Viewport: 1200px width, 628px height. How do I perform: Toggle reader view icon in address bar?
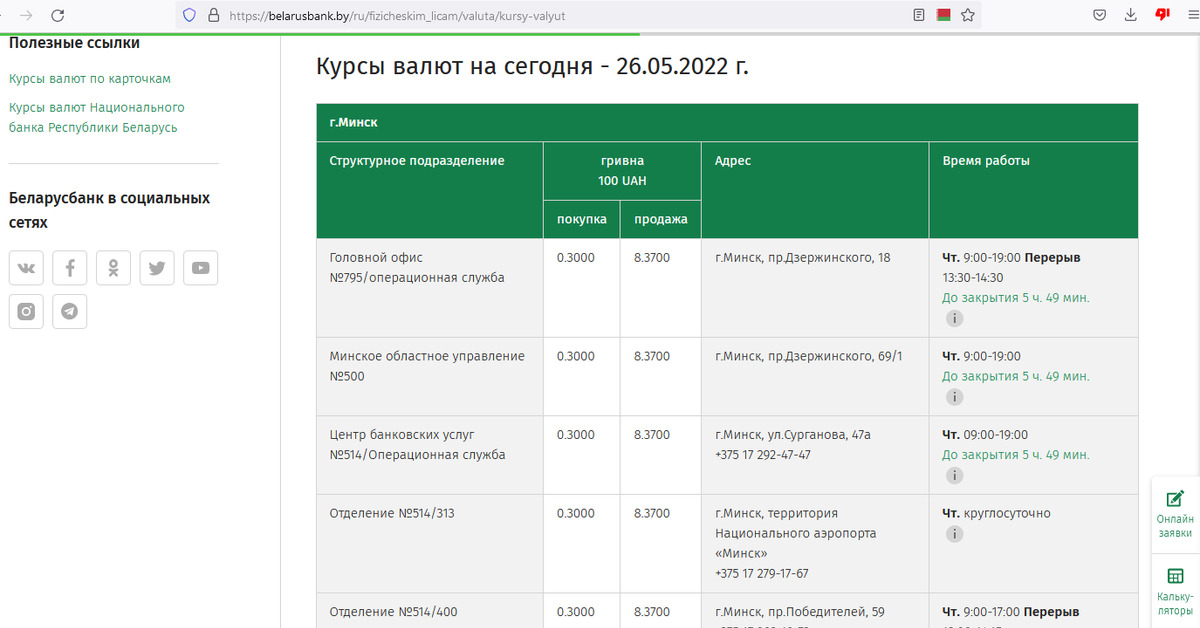tap(919, 15)
